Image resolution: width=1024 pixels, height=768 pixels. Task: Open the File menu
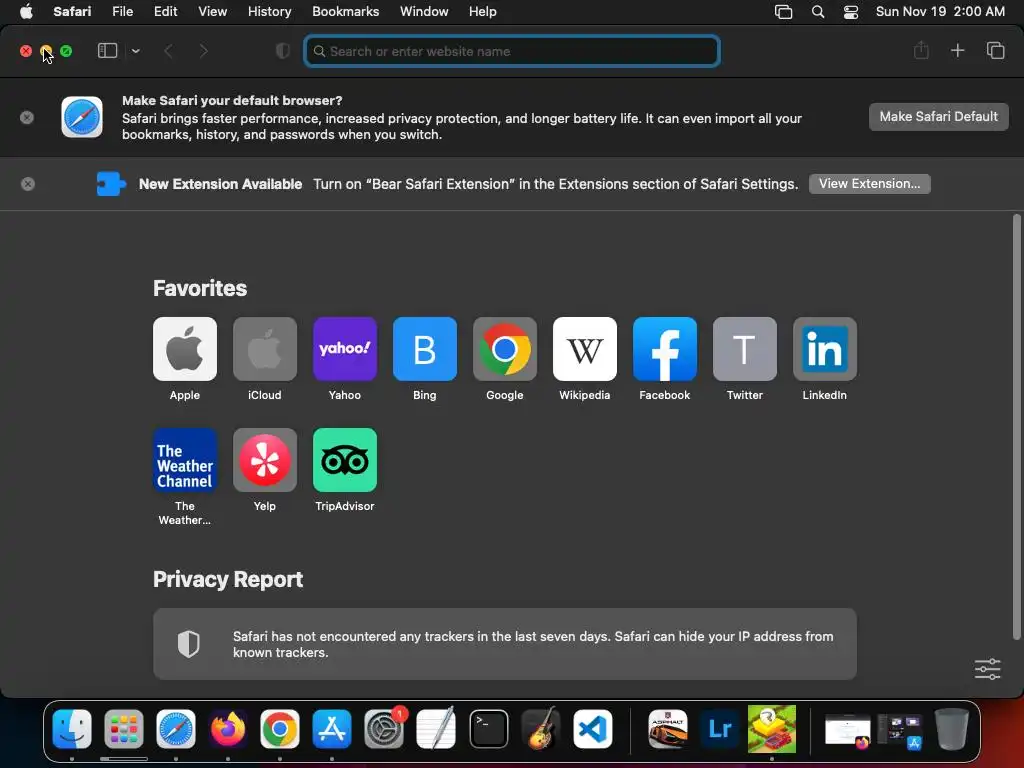point(122,12)
